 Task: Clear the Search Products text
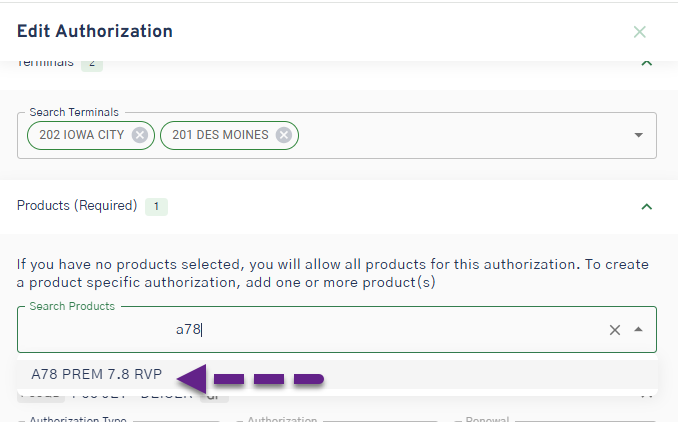pyautogui.click(x=615, y=330)
